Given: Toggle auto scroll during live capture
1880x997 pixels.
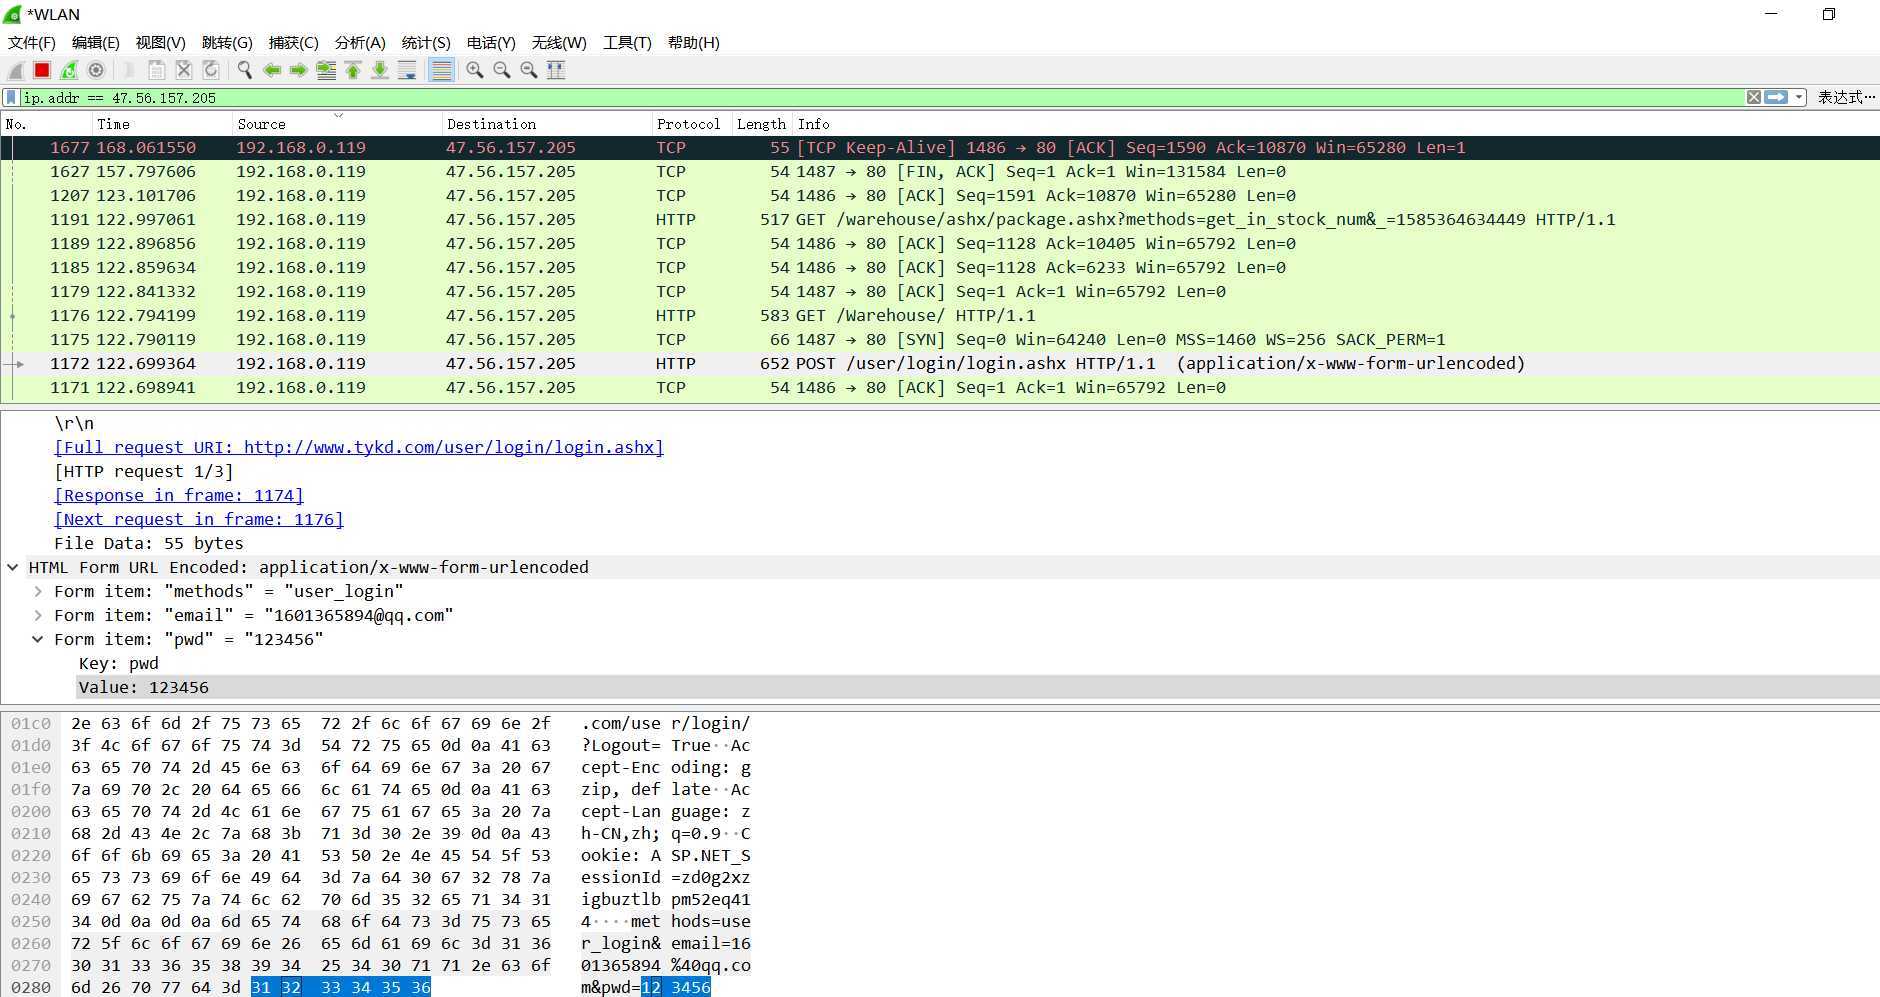Looking at the screenshot, I should click(x=407, y=70).
